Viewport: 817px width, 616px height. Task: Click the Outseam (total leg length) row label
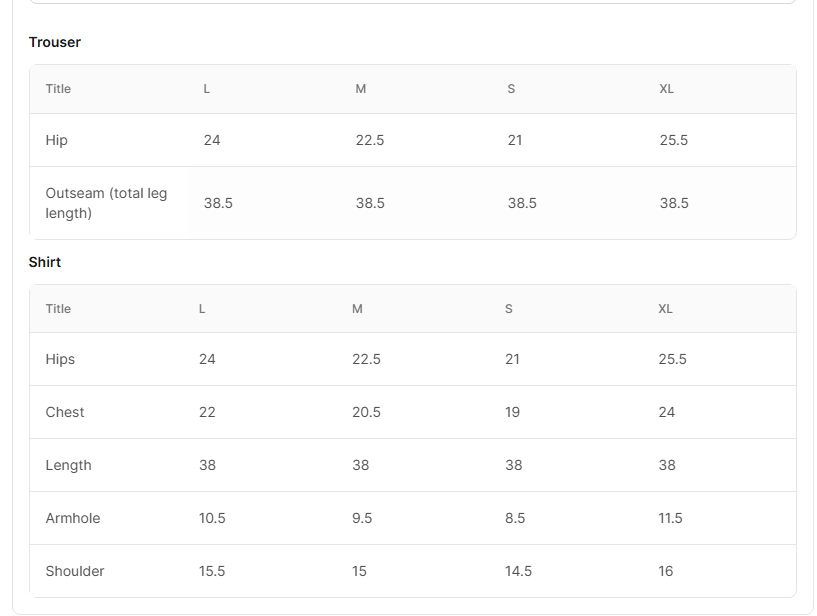(106, 203)
